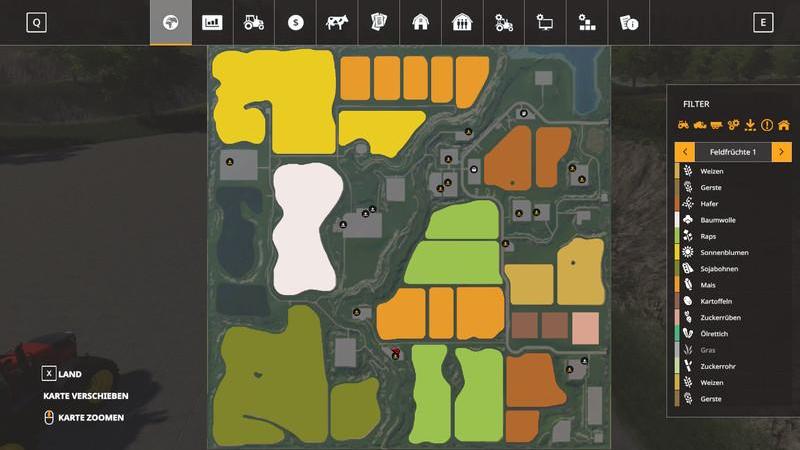Click the exclamation mark filter icon
Image resolution: width=800 pixels, height=450 pixels.
(x=767, y=125)
